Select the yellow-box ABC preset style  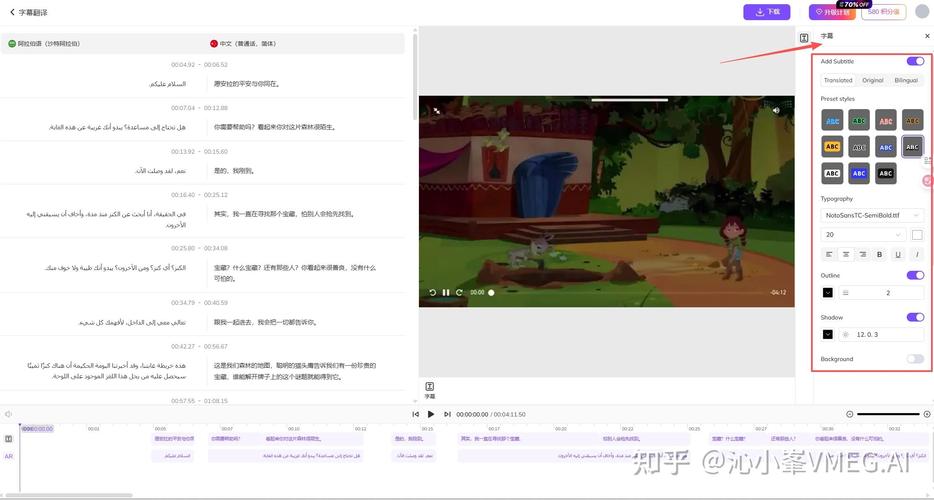click(832, 147)
